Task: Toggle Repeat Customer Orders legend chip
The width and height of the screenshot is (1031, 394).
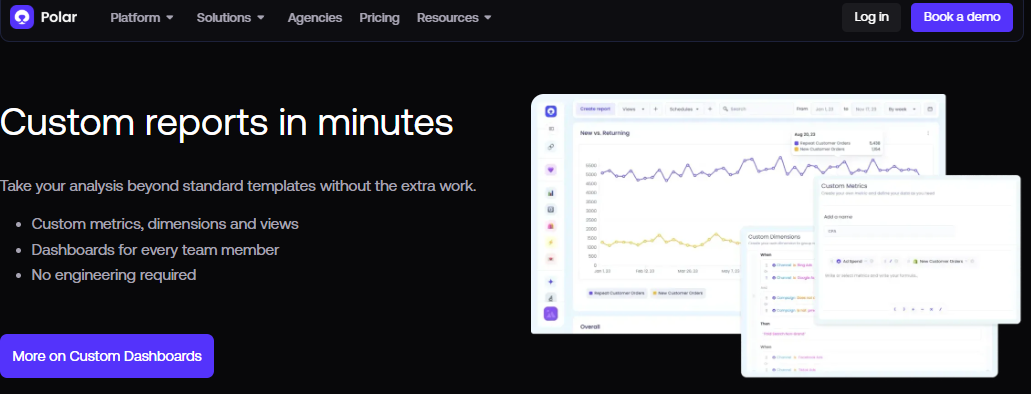Action: click(x=617, y=293)
